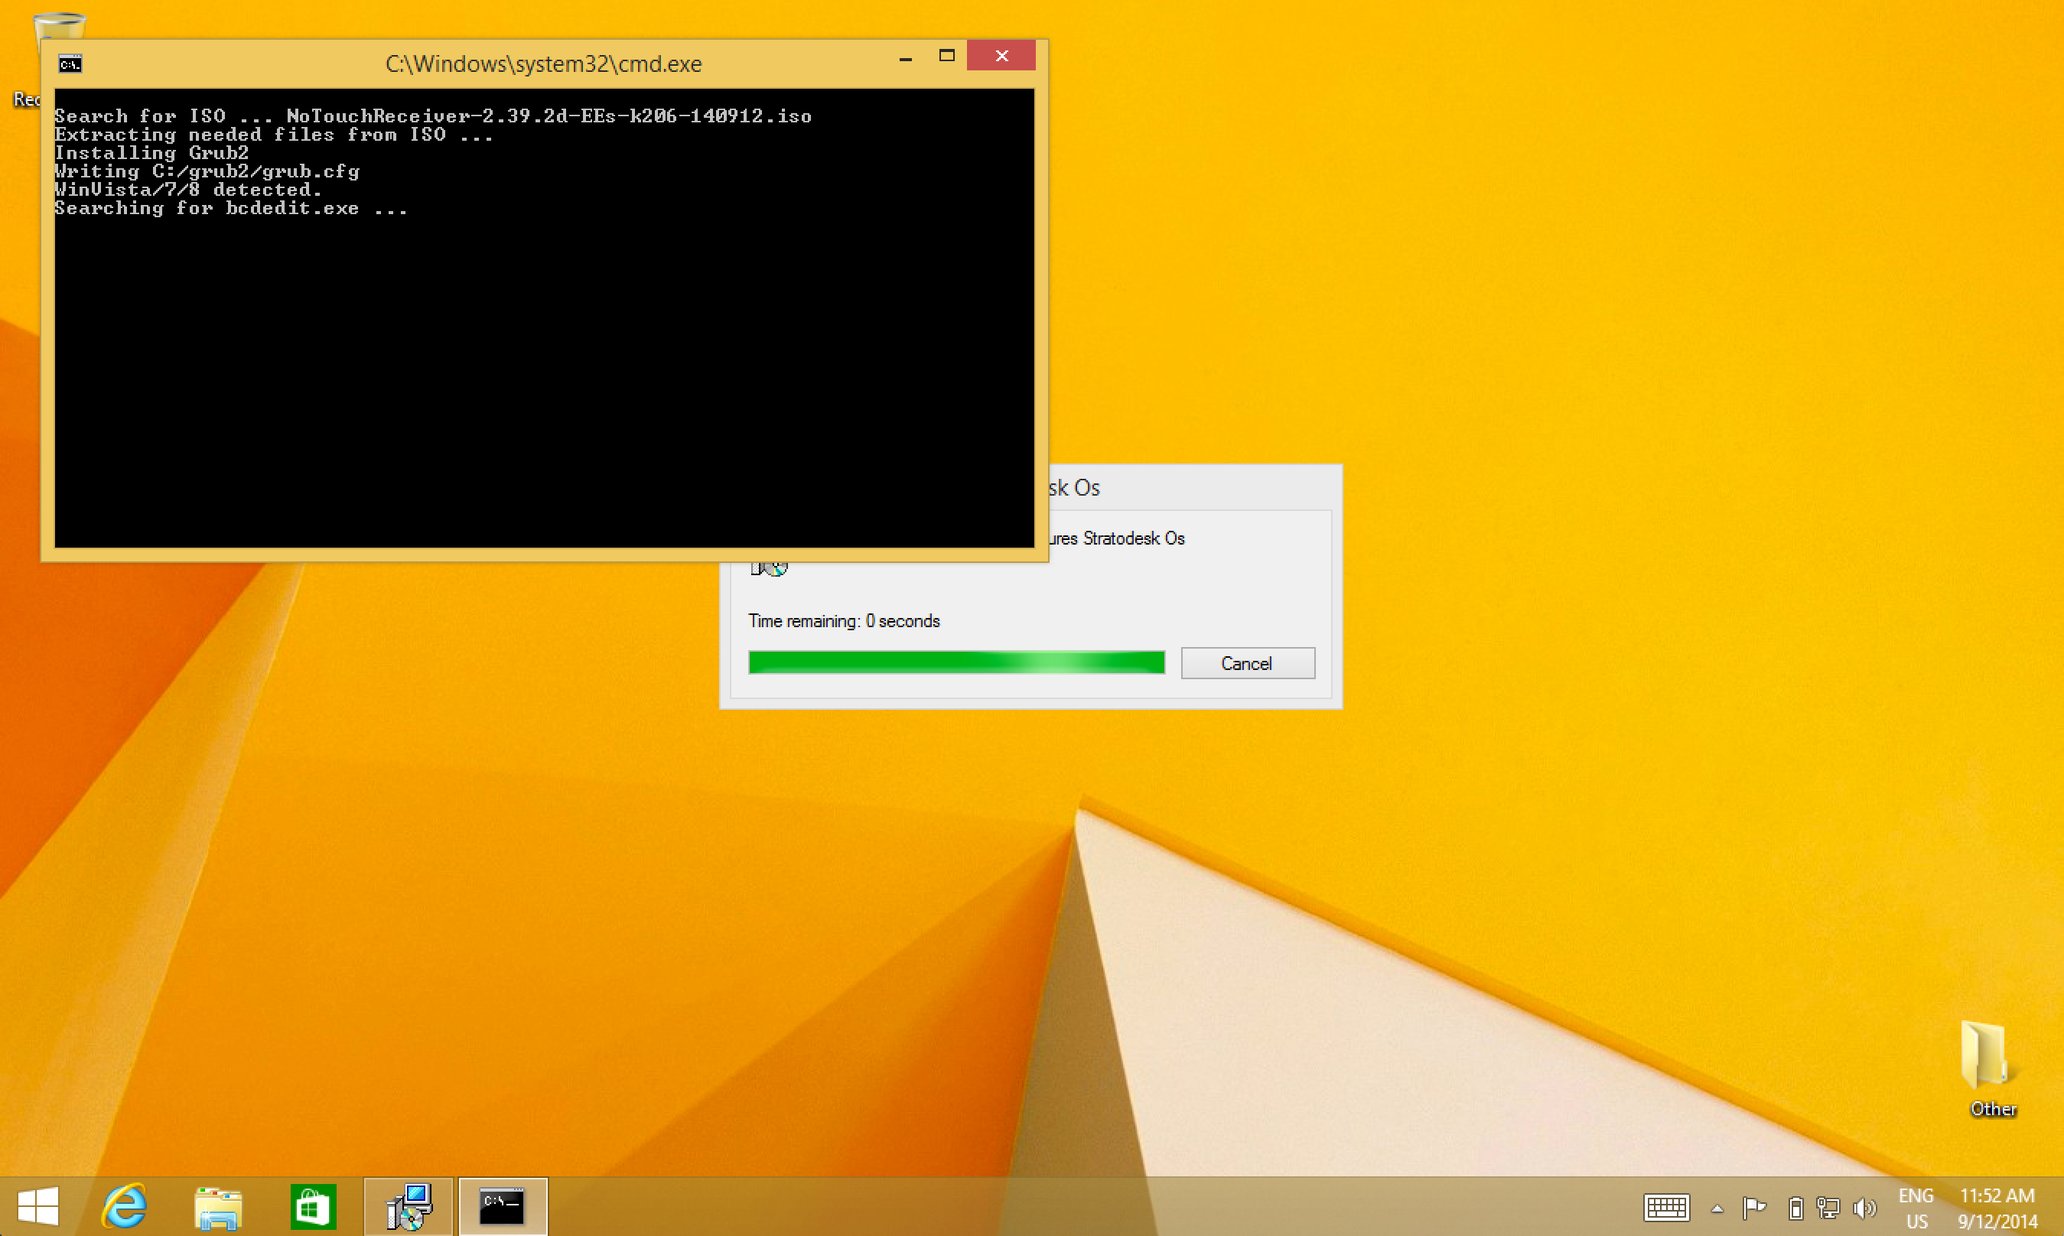This screenshot has height=1236, width=2064.
Task: Launch the Windows Store taskbar icon
Action: click(x=312, y=1206)
